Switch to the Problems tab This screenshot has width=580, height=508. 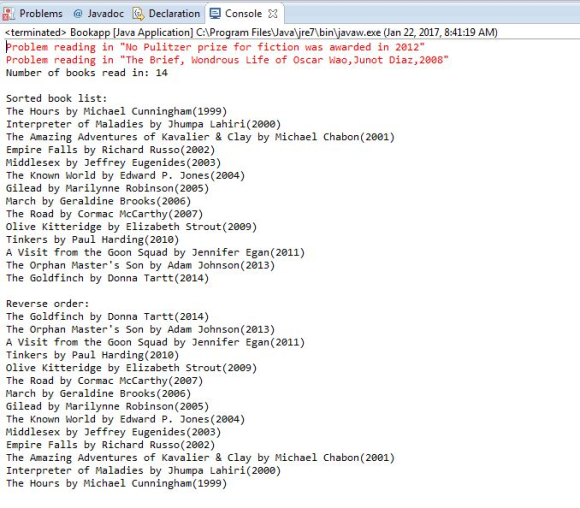click(41, 14)
